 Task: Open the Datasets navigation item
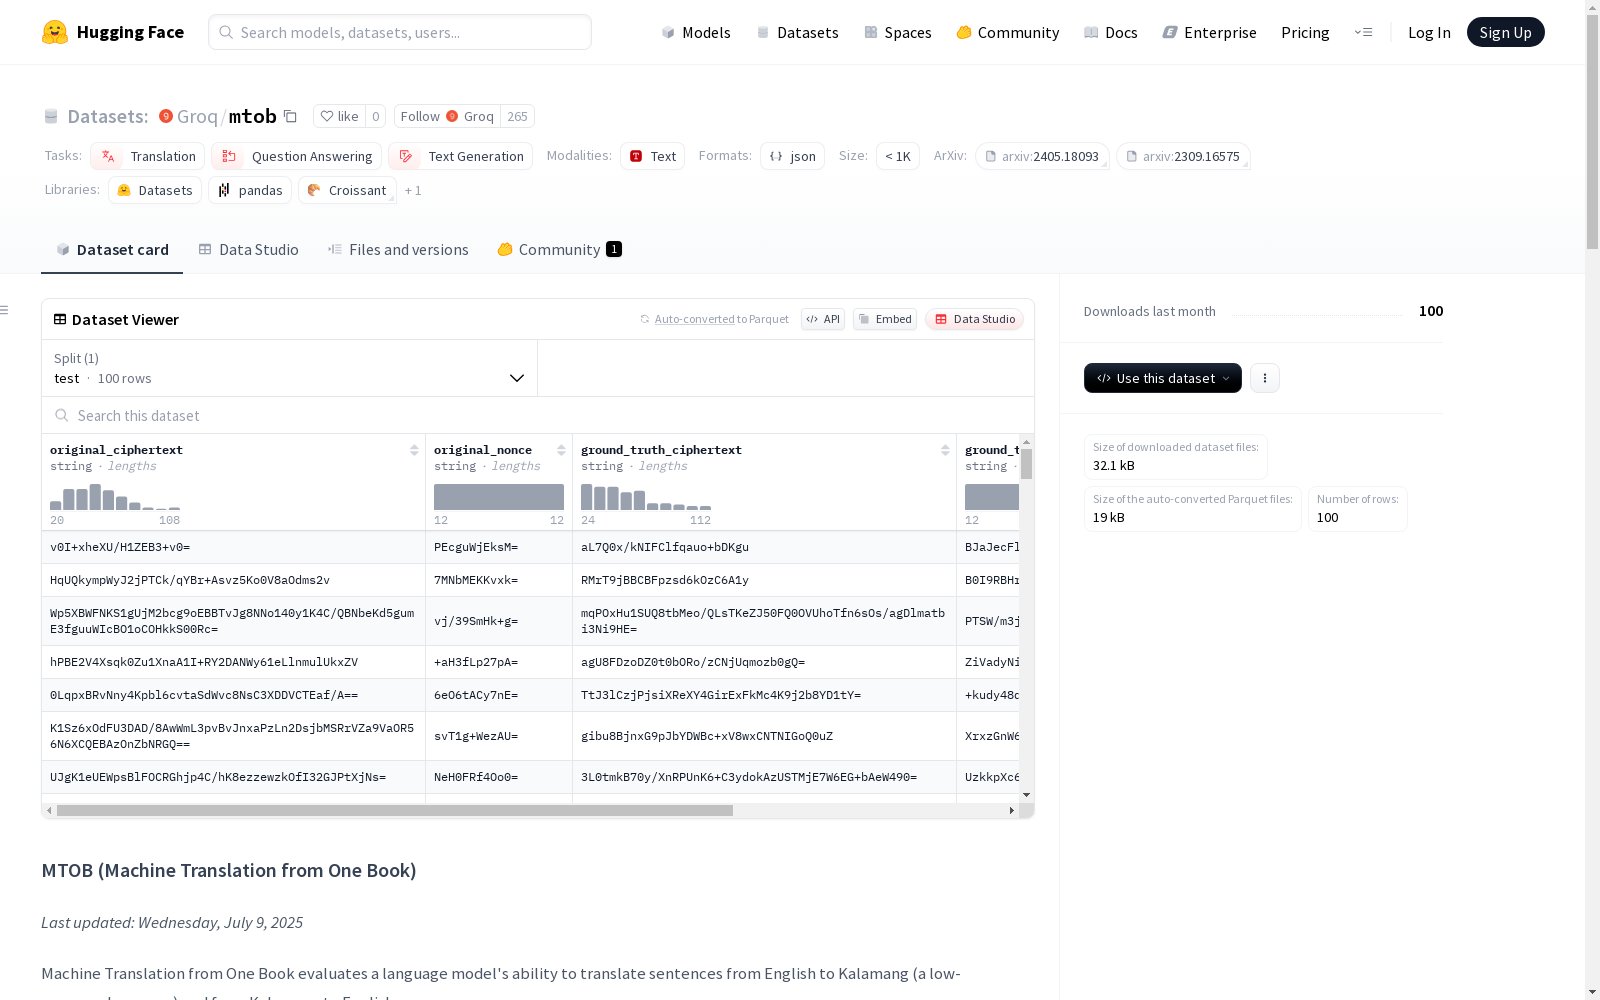coord(797,32)
